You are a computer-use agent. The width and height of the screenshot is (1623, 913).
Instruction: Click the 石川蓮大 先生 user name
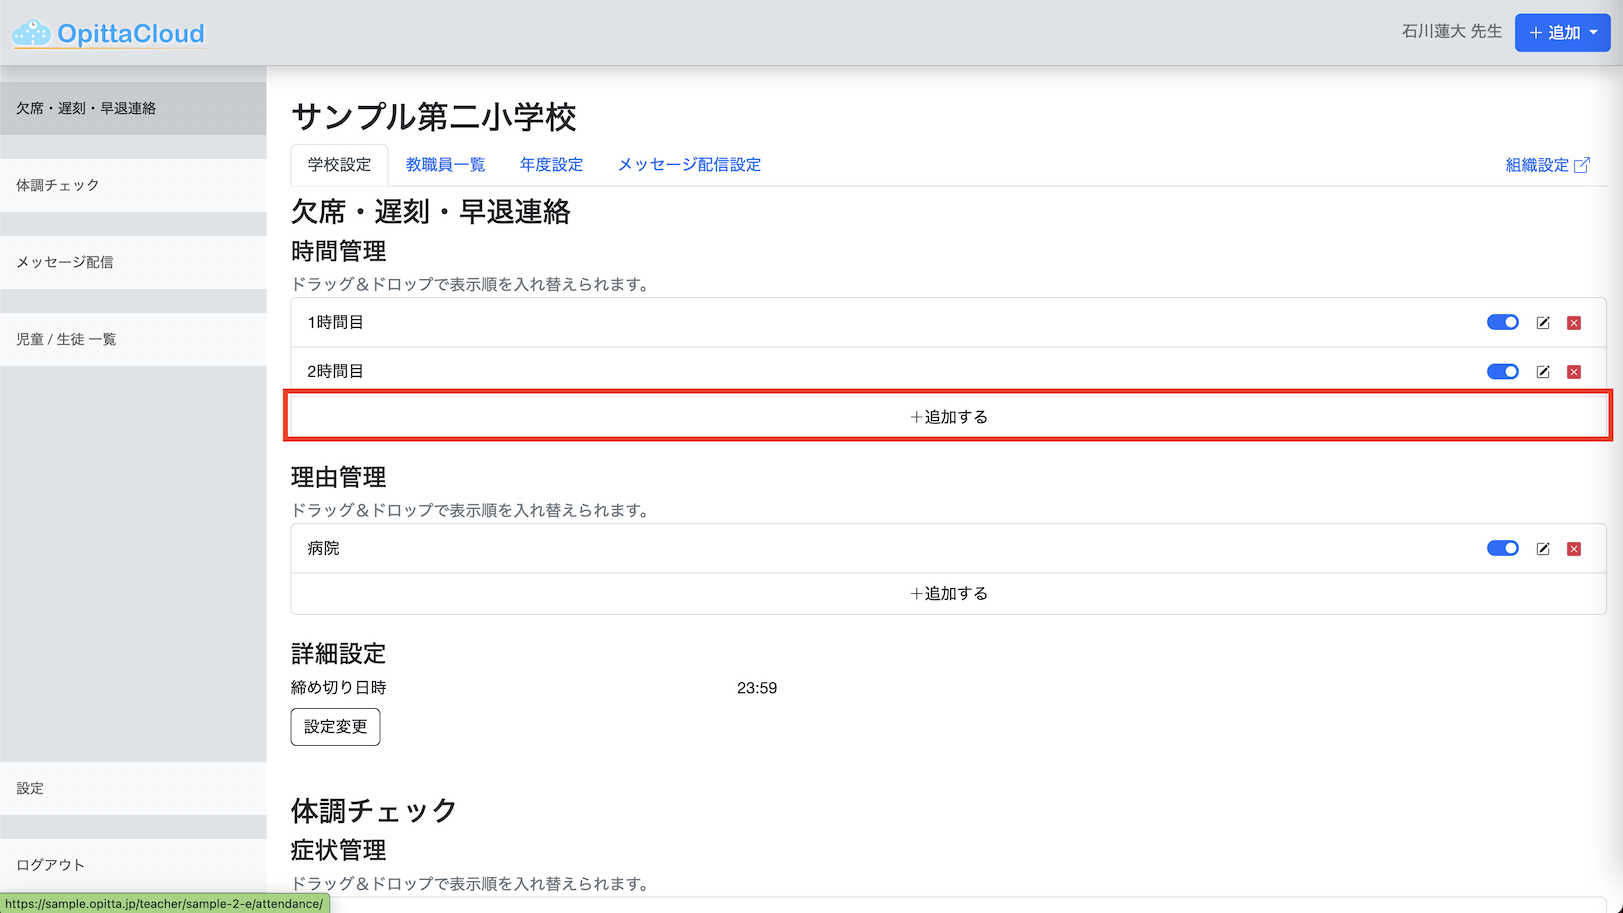click(x=1451, y=32)
